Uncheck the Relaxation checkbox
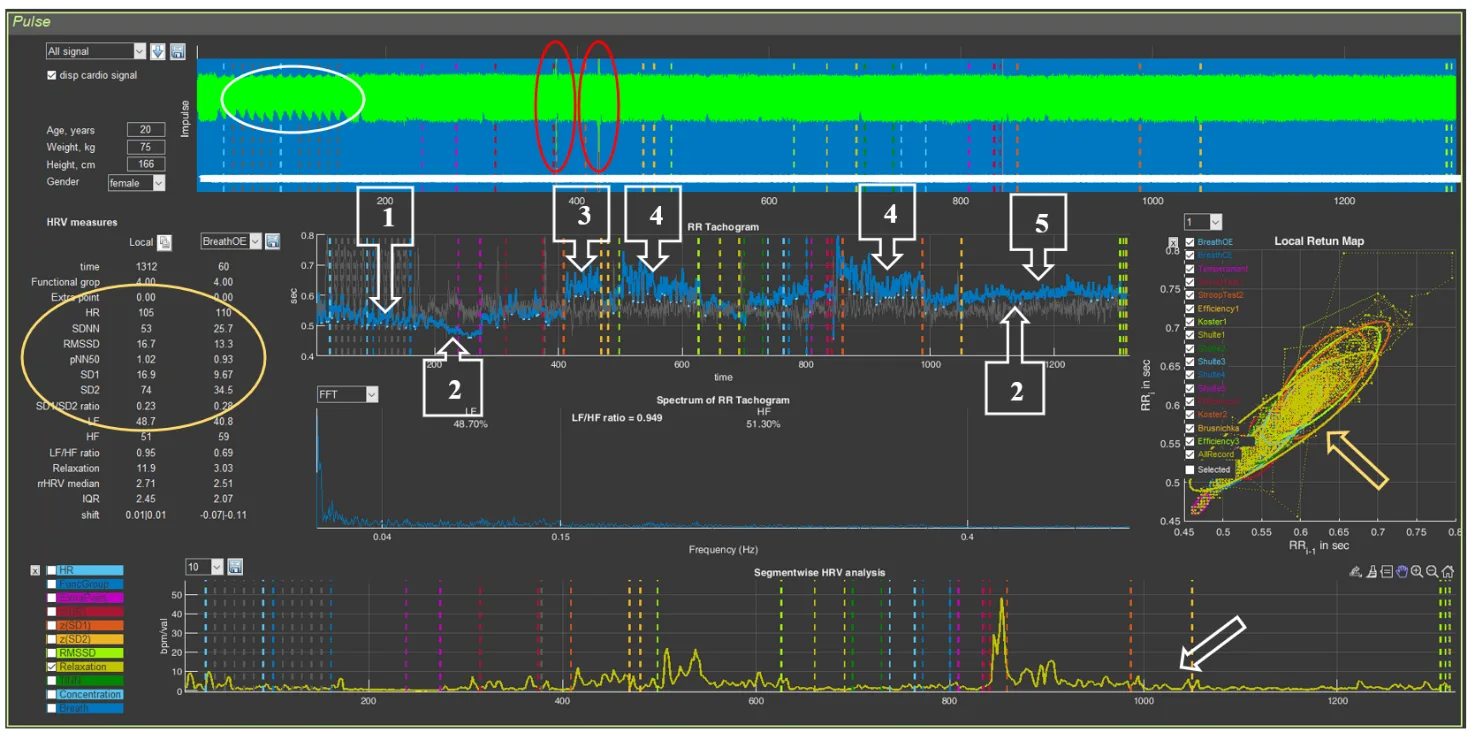Image resolution: width=1475 pixels, height=732 pixels. pyautogui.click(x=51, y=667)
